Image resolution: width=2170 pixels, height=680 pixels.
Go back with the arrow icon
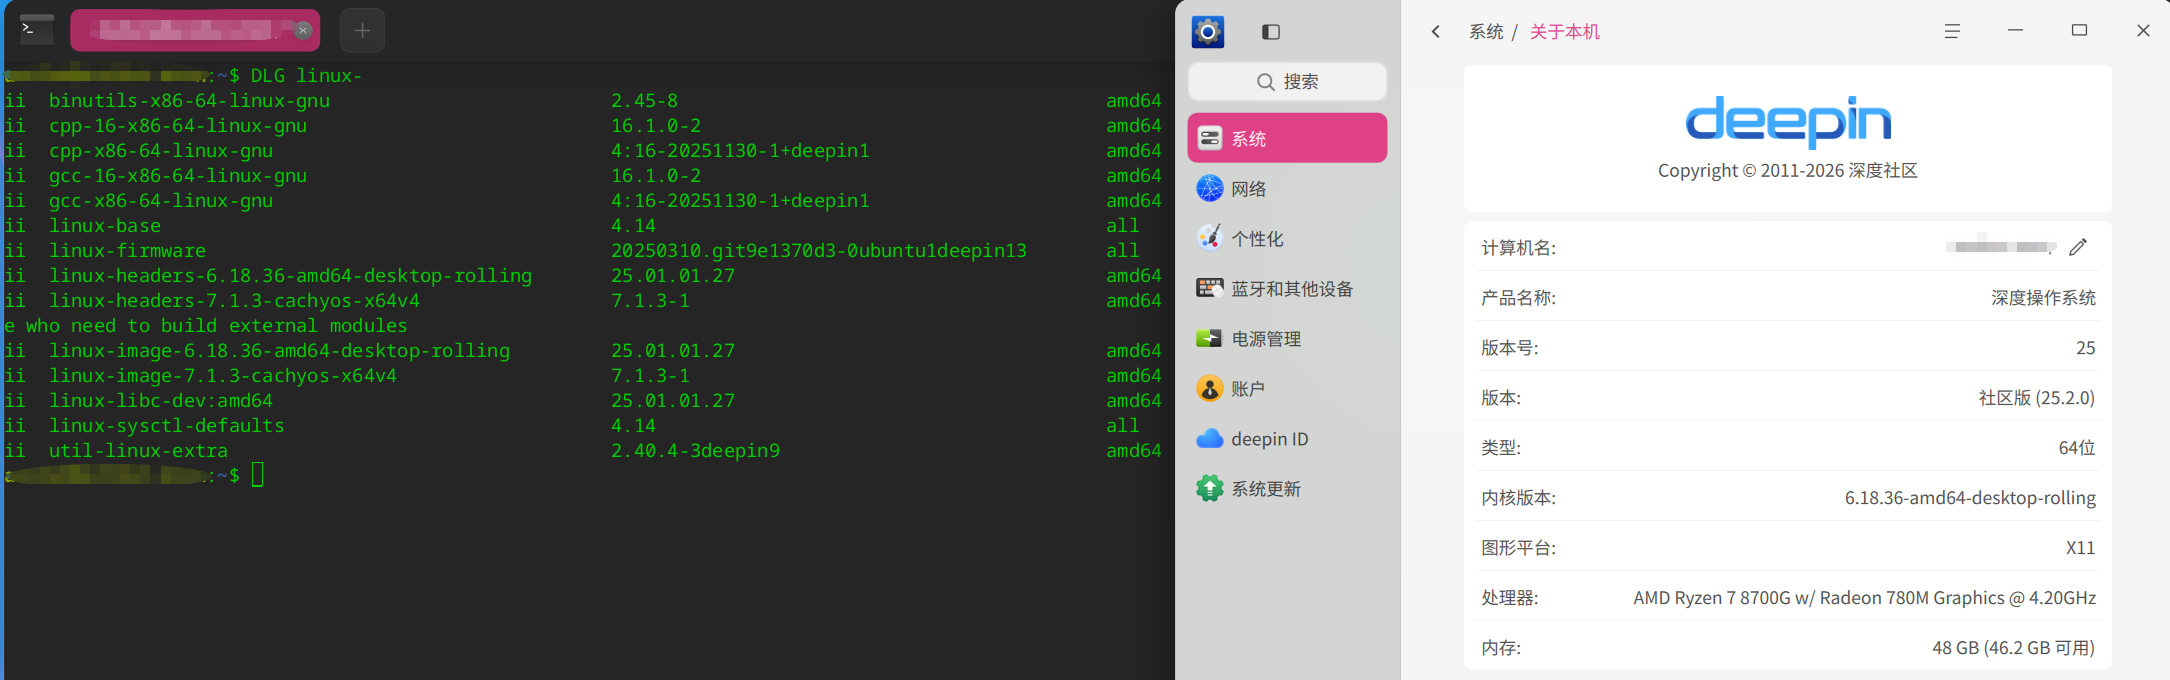(1436, 32)
